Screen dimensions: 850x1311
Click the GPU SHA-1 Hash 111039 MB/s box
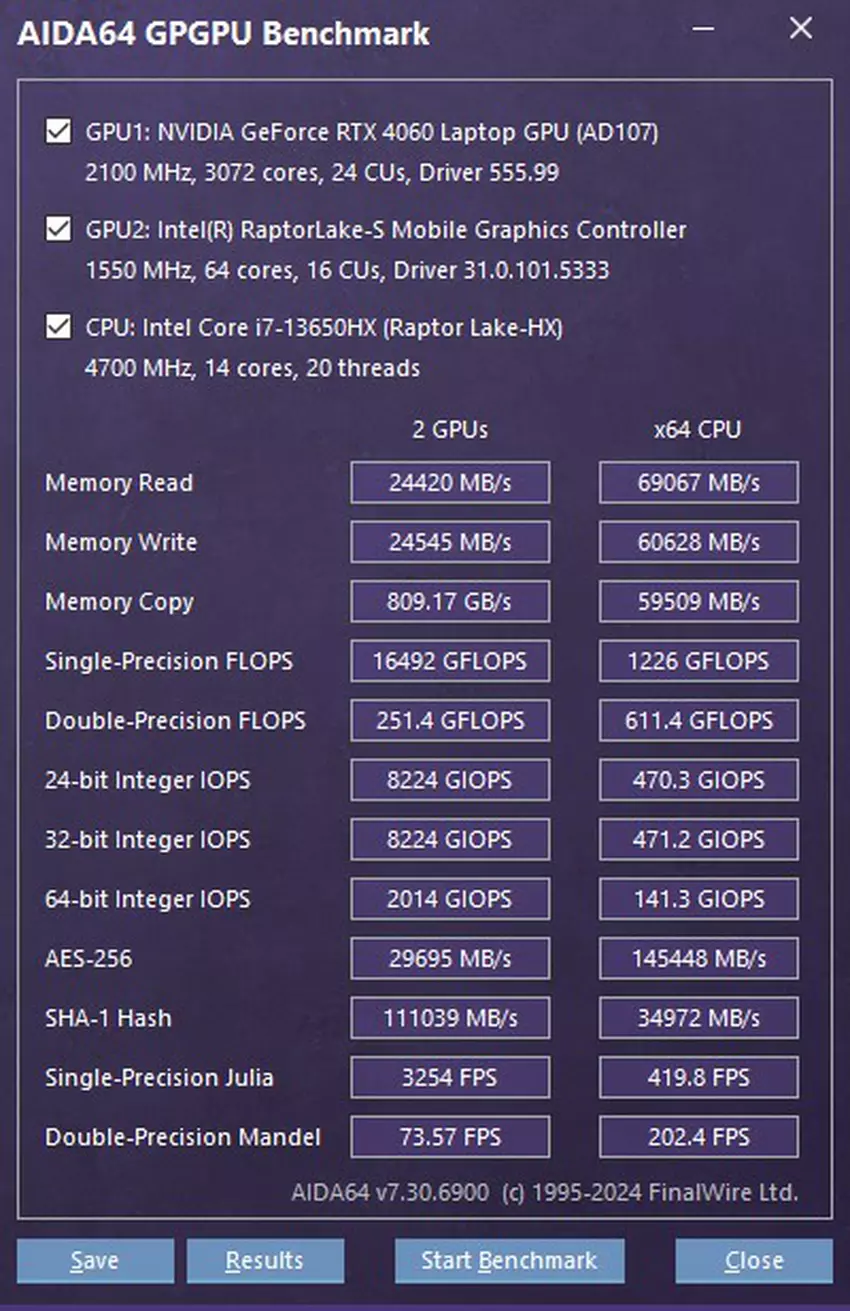[x=450, y=1018]
